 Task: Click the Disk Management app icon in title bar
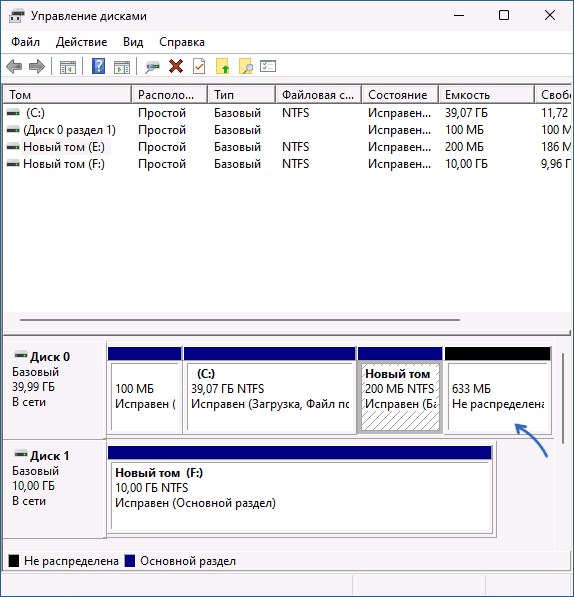17,16
